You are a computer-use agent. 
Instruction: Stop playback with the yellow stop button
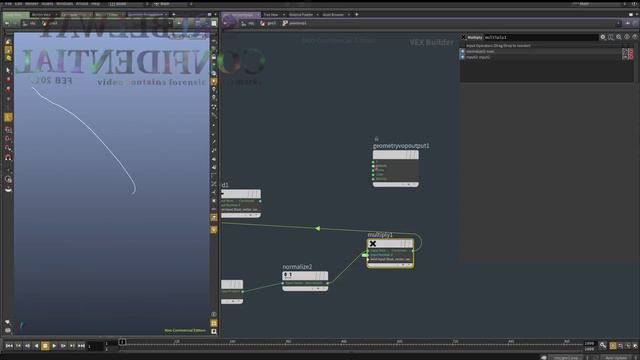point(45,346)
